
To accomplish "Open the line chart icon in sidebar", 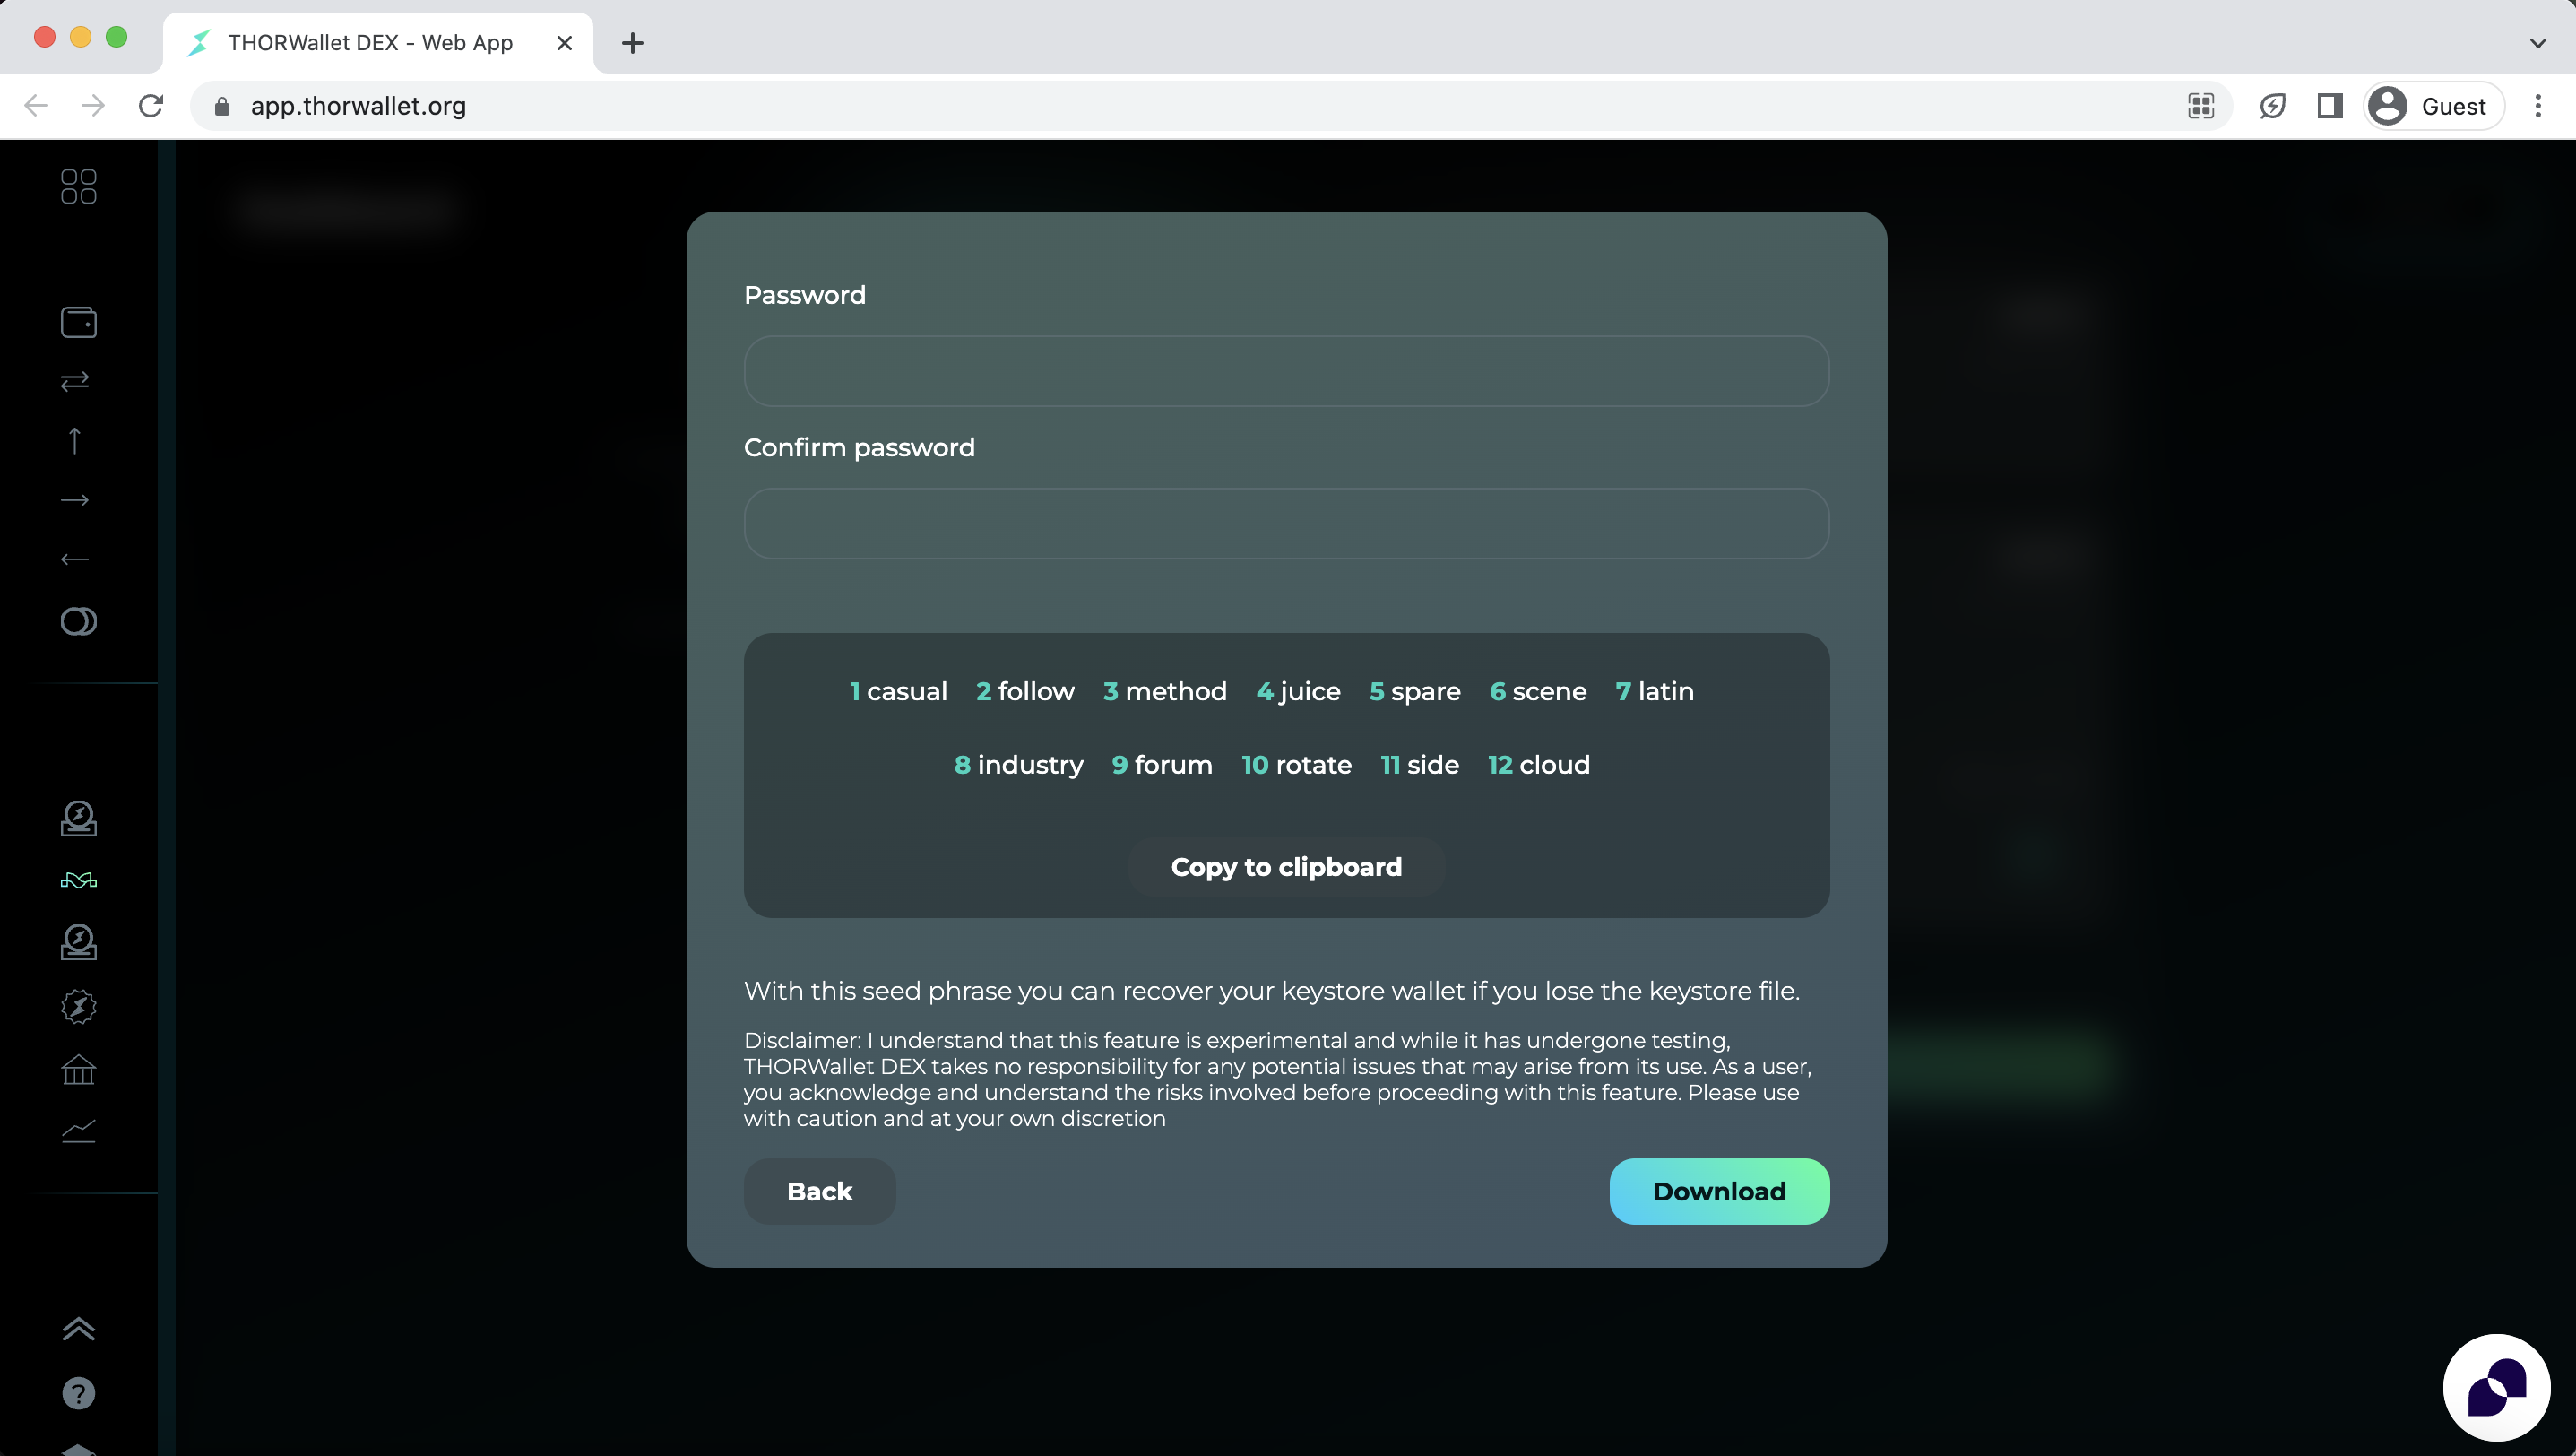I will 78,1131.
